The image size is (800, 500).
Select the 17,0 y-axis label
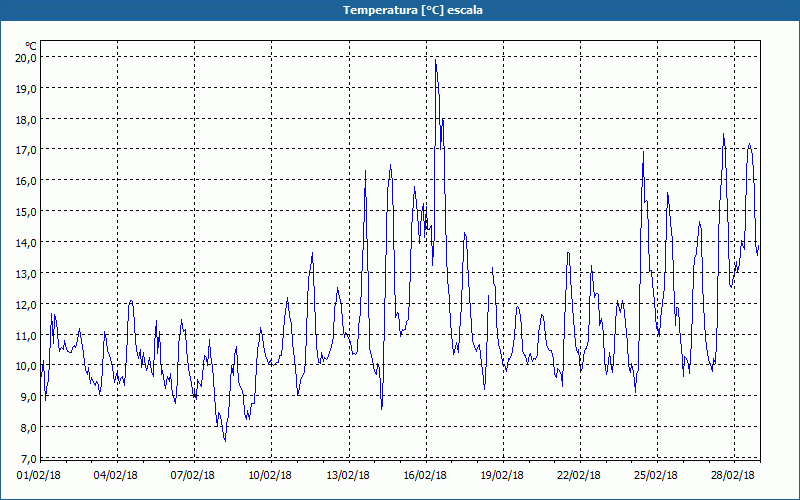pos(26,150)
